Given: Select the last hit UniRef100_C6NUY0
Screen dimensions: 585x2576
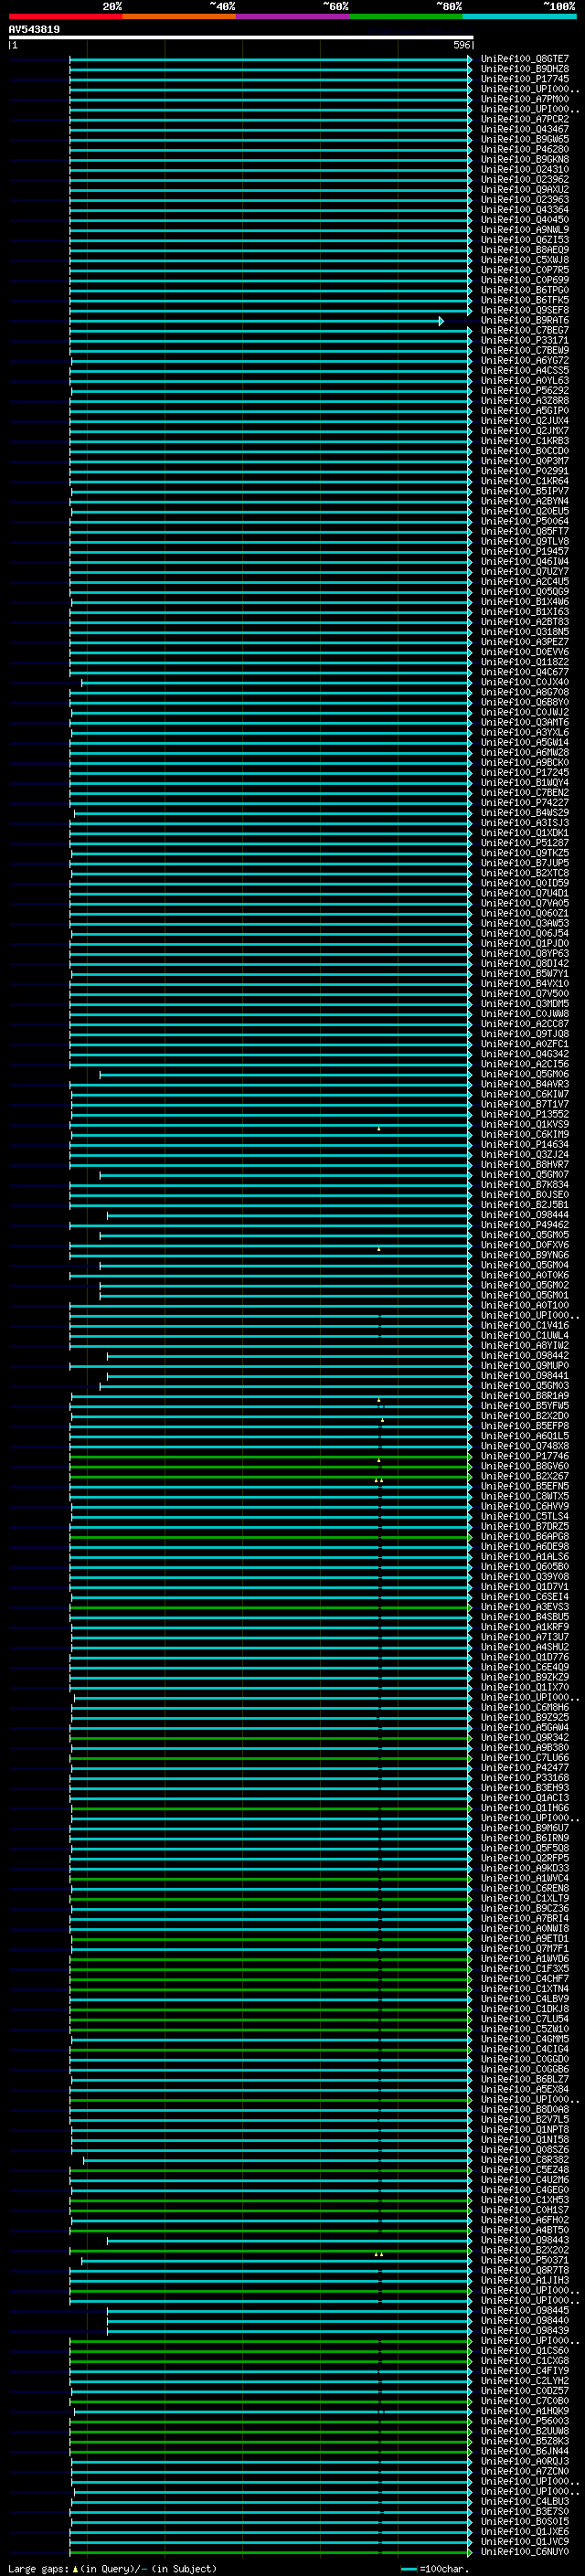Looking at the screenshot, I should [x=525, y=2552].
